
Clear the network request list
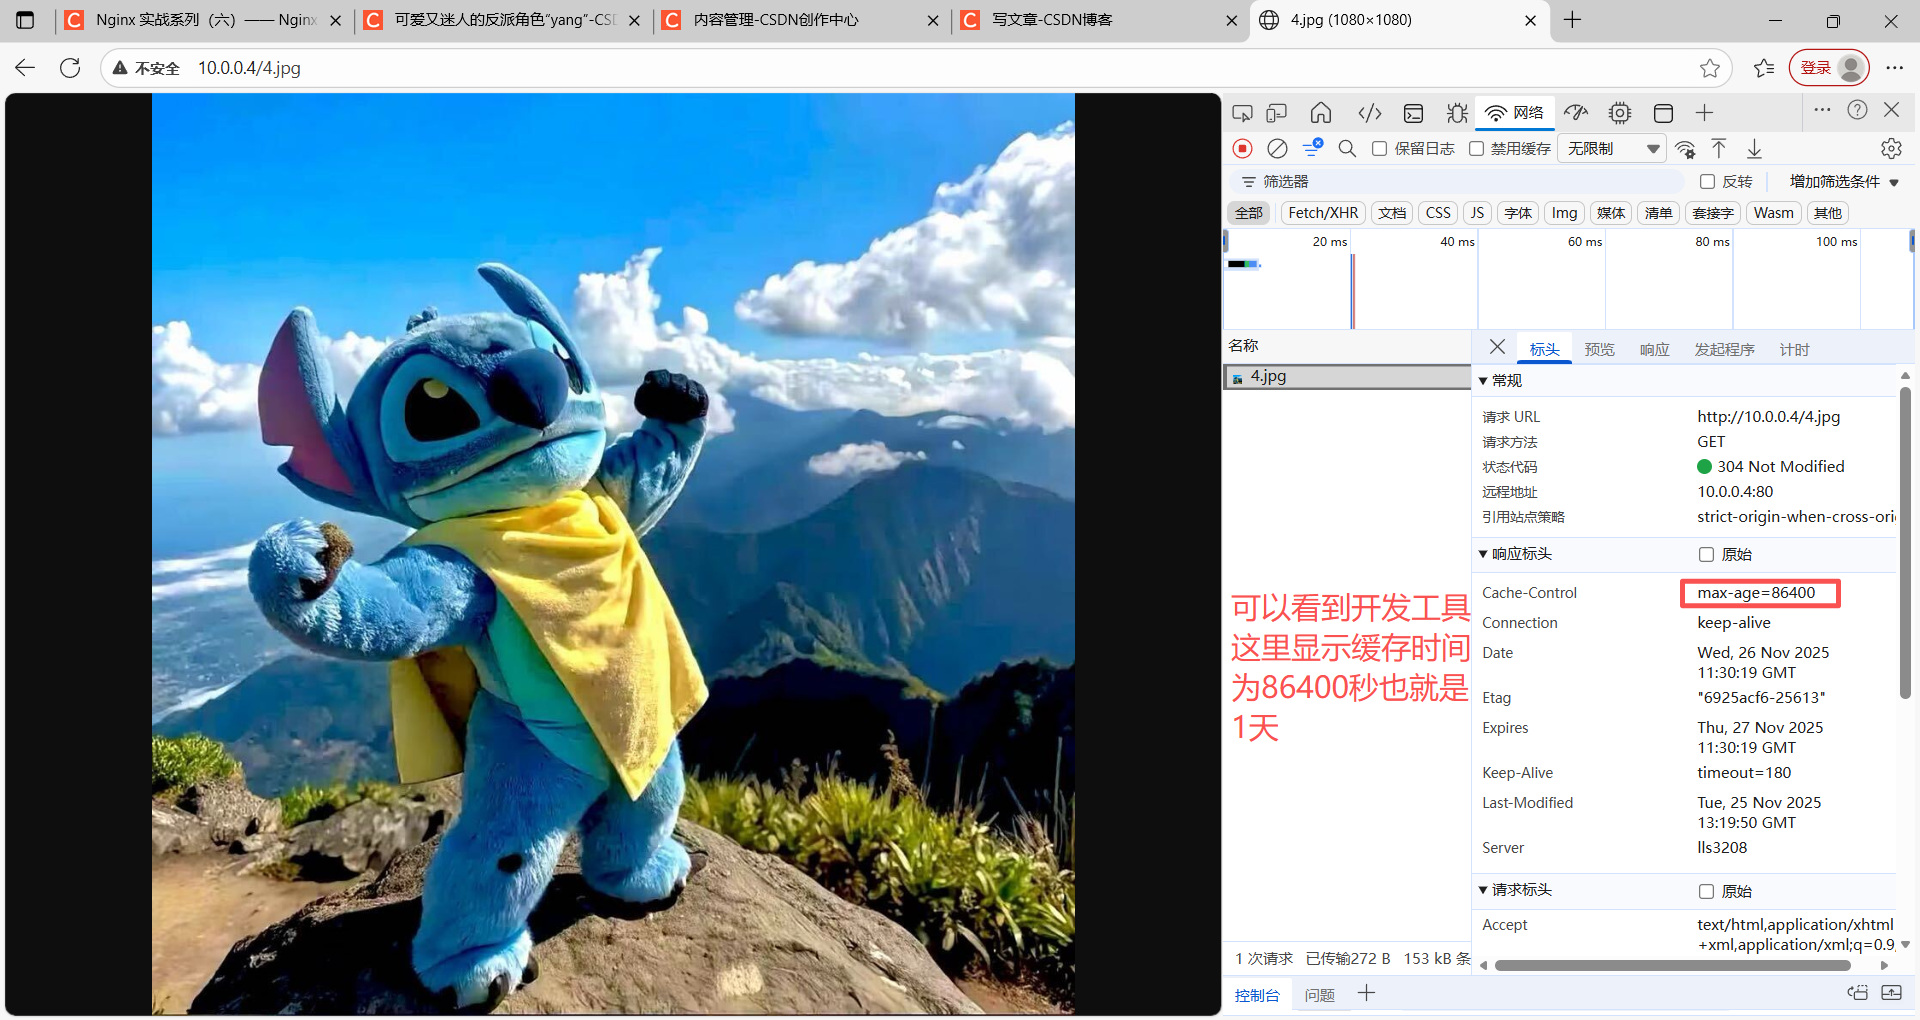tap(1277, 148)
